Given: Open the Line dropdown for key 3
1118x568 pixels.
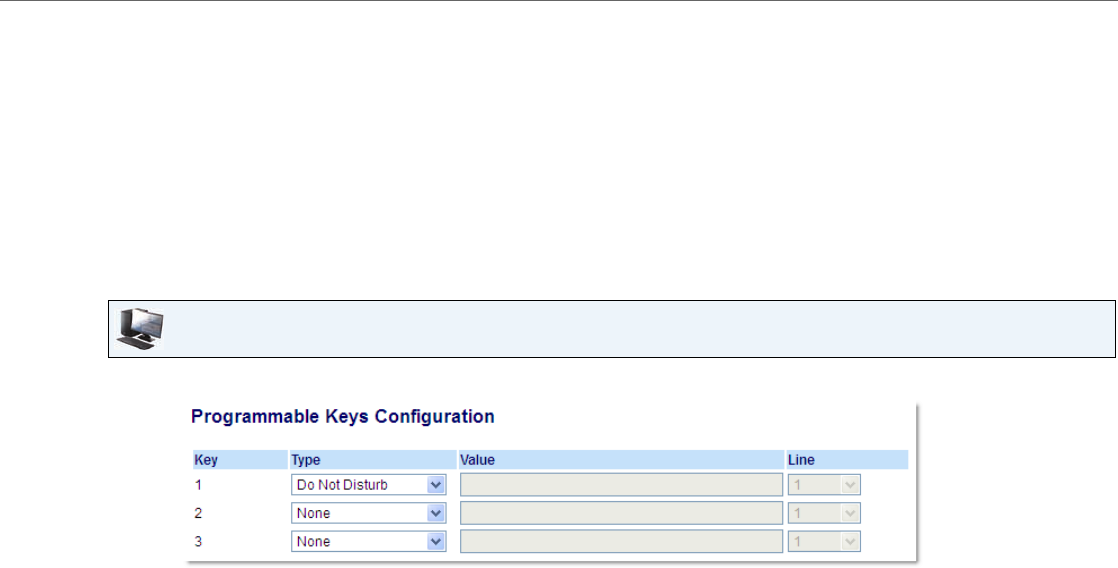Looking at the screenshot, I should click(824, 542).
